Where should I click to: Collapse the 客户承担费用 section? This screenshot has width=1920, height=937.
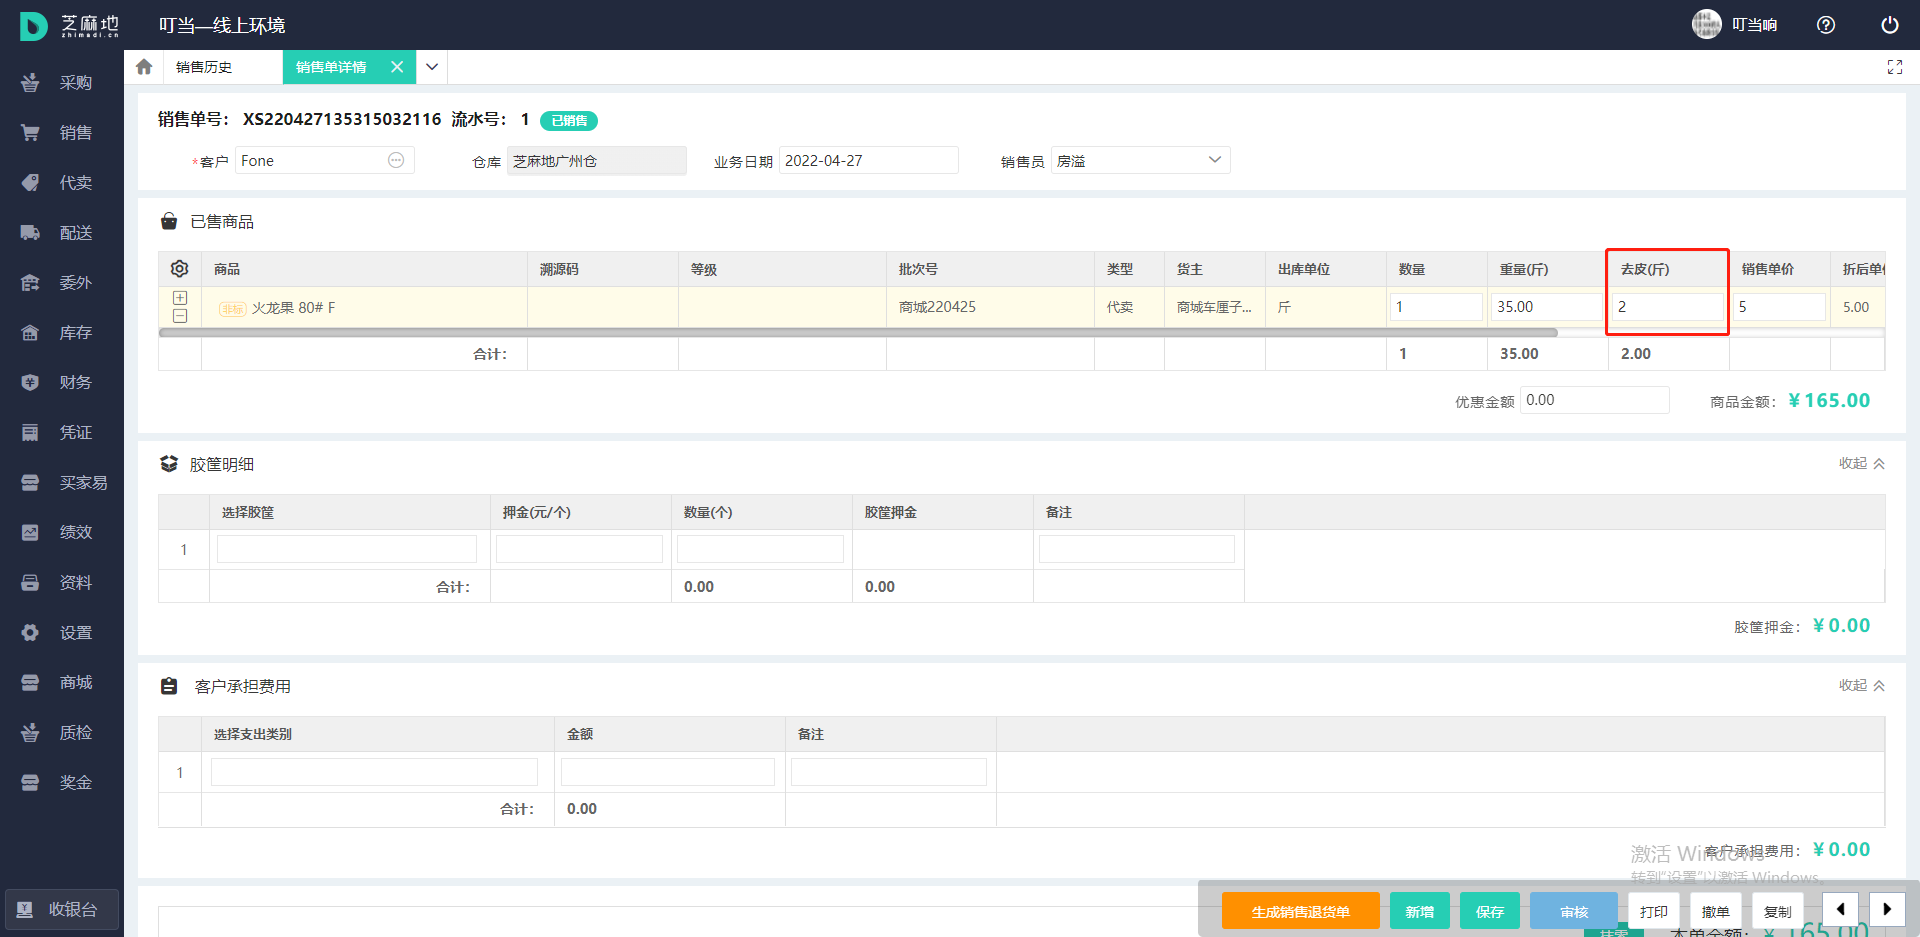coord(1861,686)
